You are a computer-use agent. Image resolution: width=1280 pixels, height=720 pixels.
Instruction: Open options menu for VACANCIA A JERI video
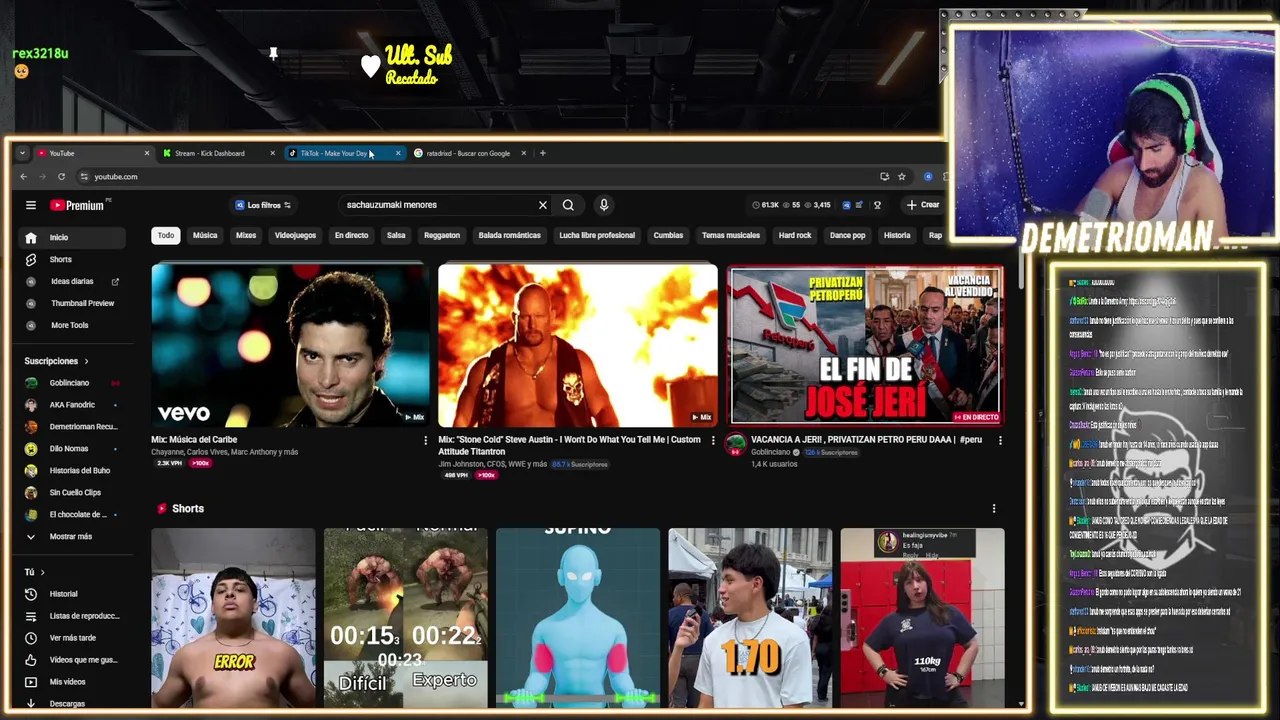tap(1000, 440)
